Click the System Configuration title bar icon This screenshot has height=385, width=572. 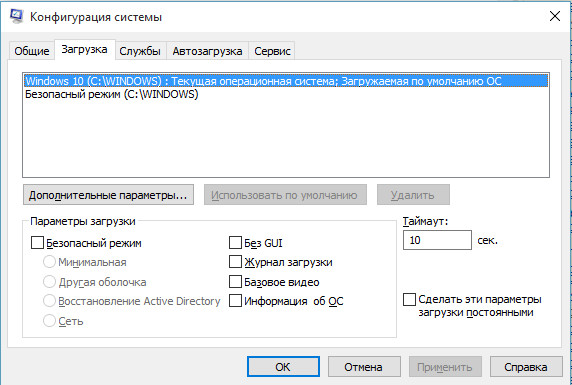[x=16, y=16]
